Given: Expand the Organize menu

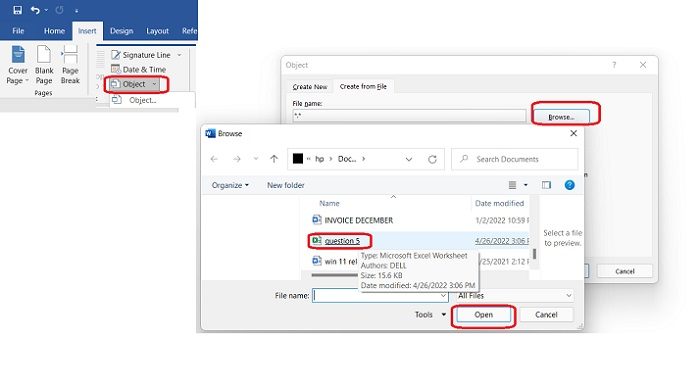Looking at the screenshot, I should coord(230,185).
